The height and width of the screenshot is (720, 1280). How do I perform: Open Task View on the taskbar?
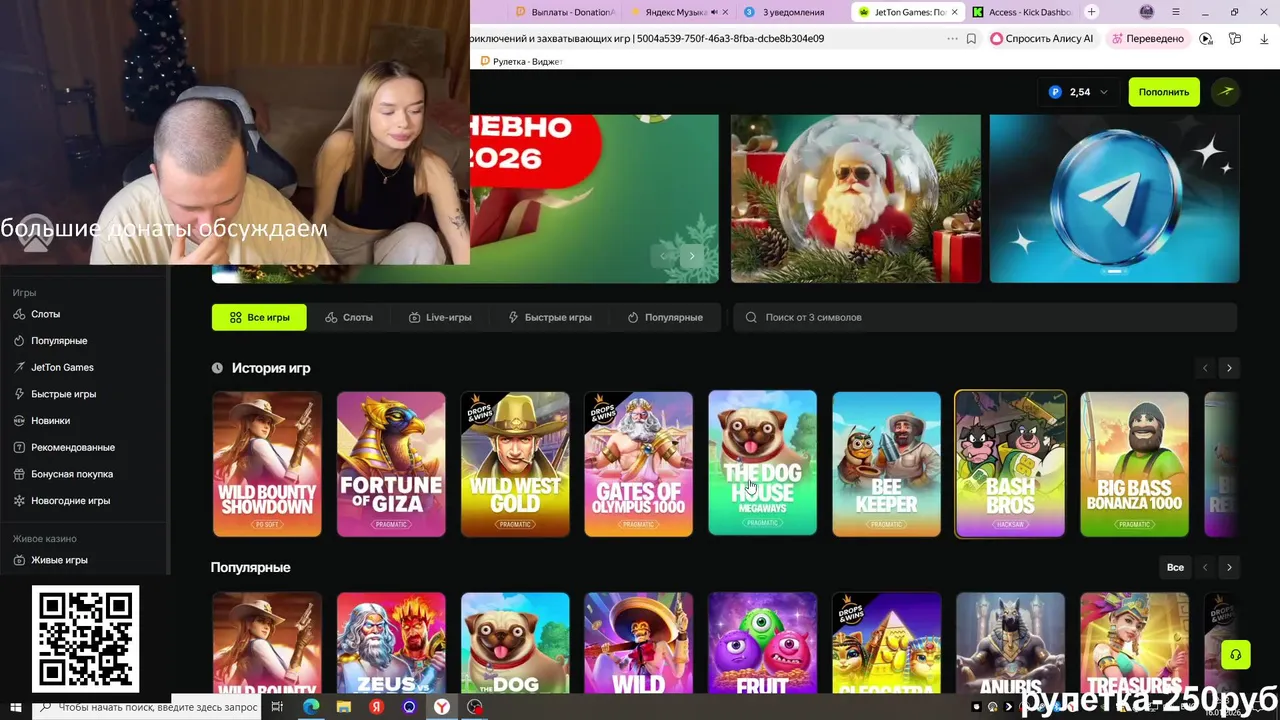(x=277, y=707)
